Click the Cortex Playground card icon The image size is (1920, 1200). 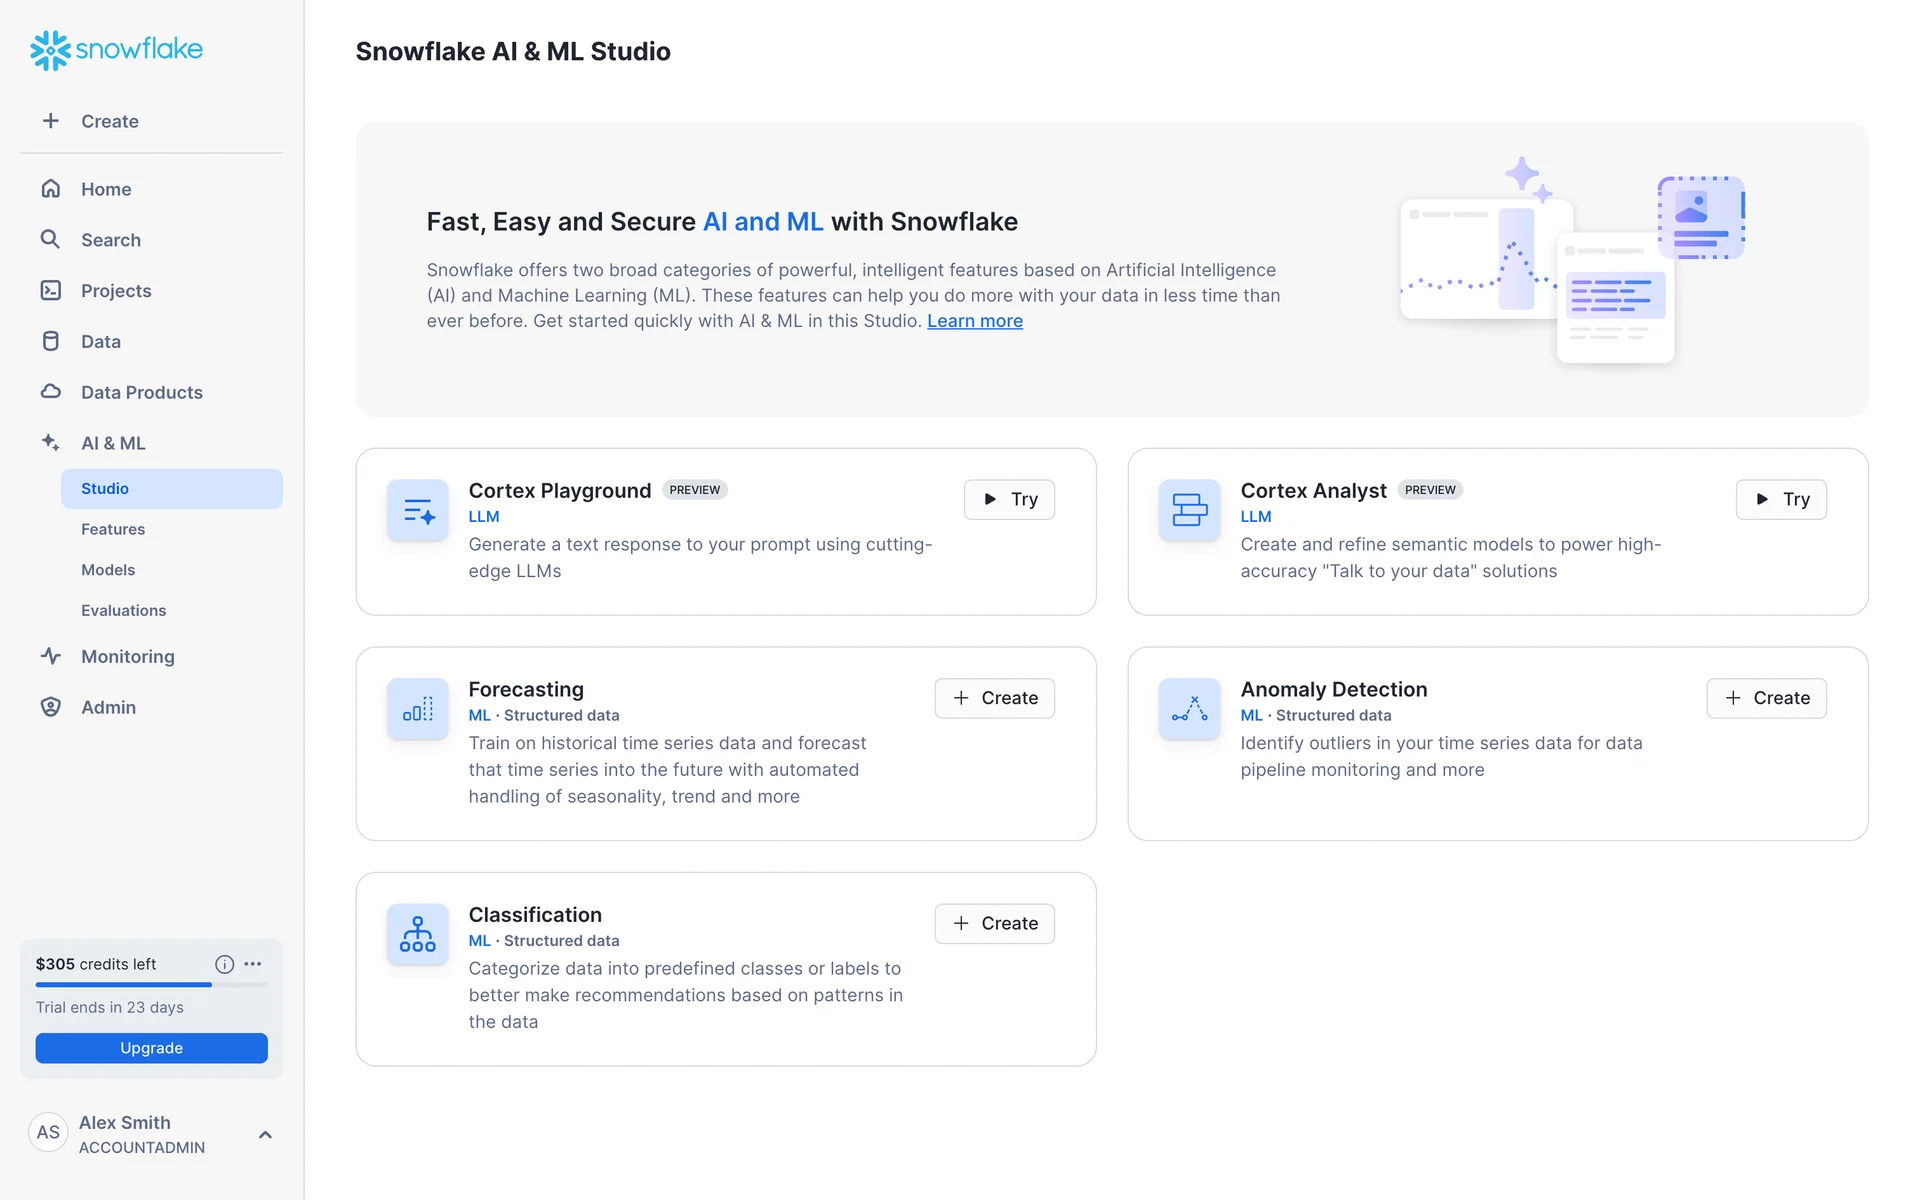(x=418, y=510)
